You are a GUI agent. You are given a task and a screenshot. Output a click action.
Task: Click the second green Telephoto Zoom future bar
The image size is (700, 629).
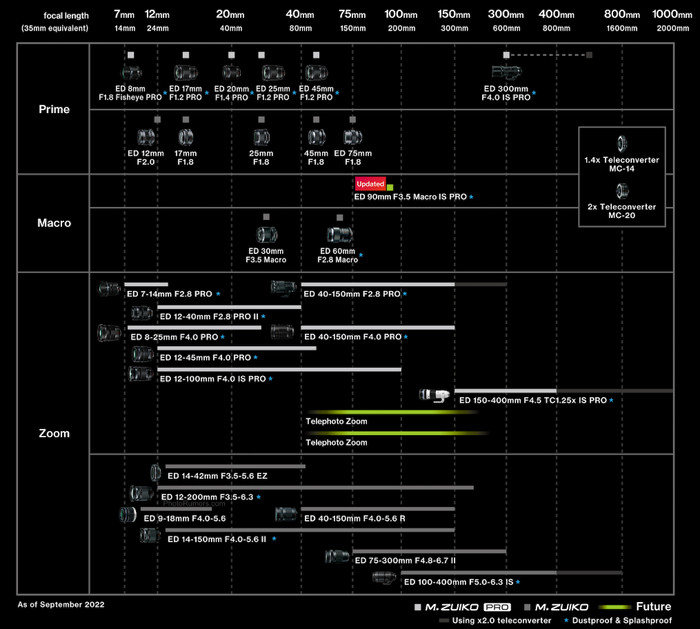[x=397, y=433]
